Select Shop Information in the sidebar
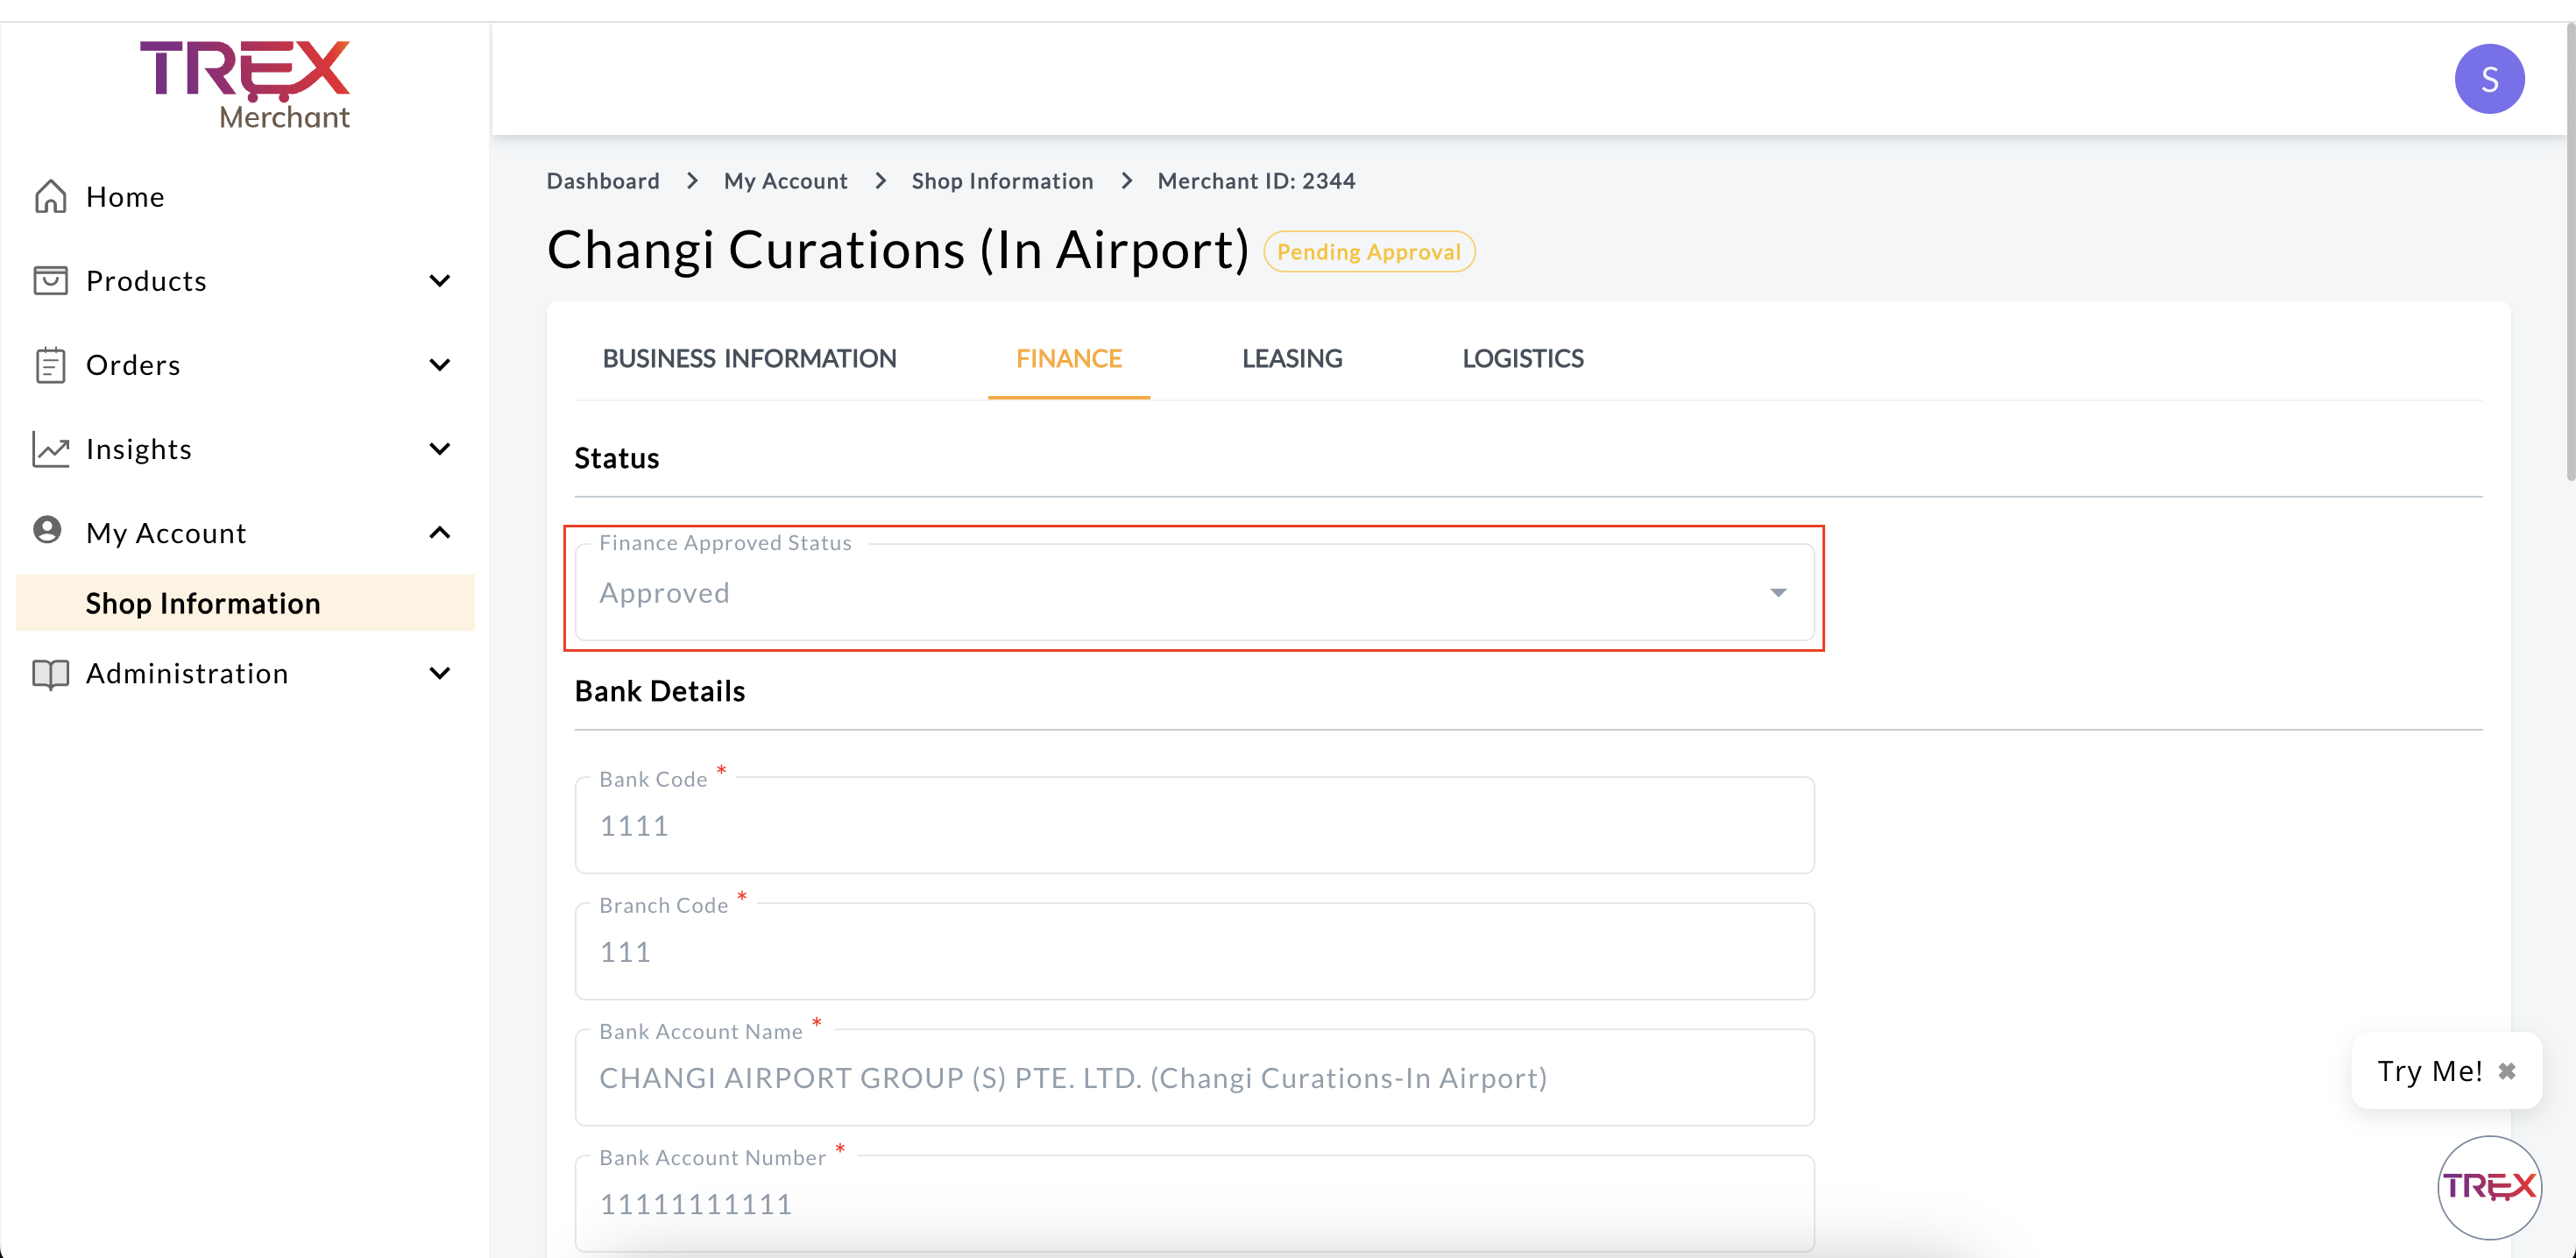The height and width of the screenshot is (1258, 2576). click(203, 604)
